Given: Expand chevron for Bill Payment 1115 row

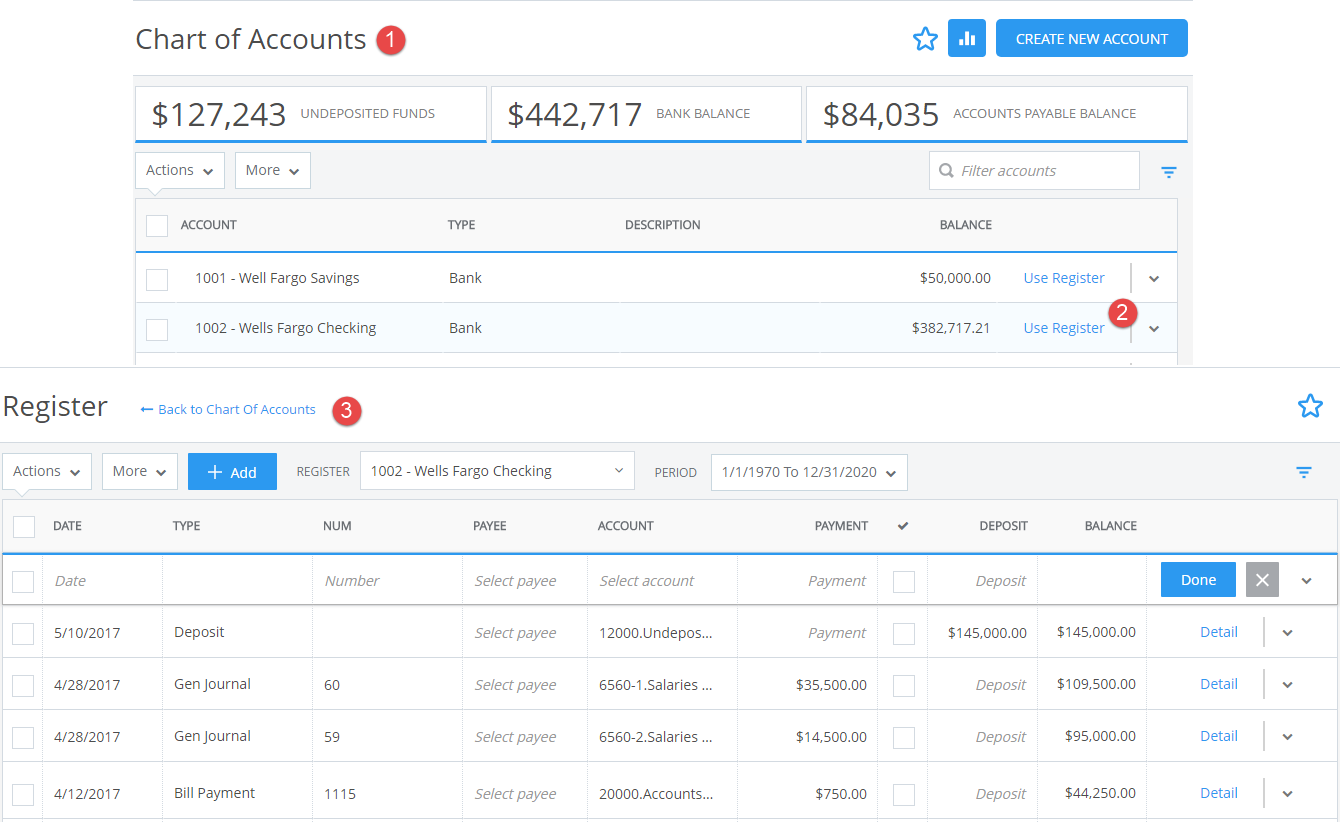Looking at the screenshot, I should [x=1288, y=794].
